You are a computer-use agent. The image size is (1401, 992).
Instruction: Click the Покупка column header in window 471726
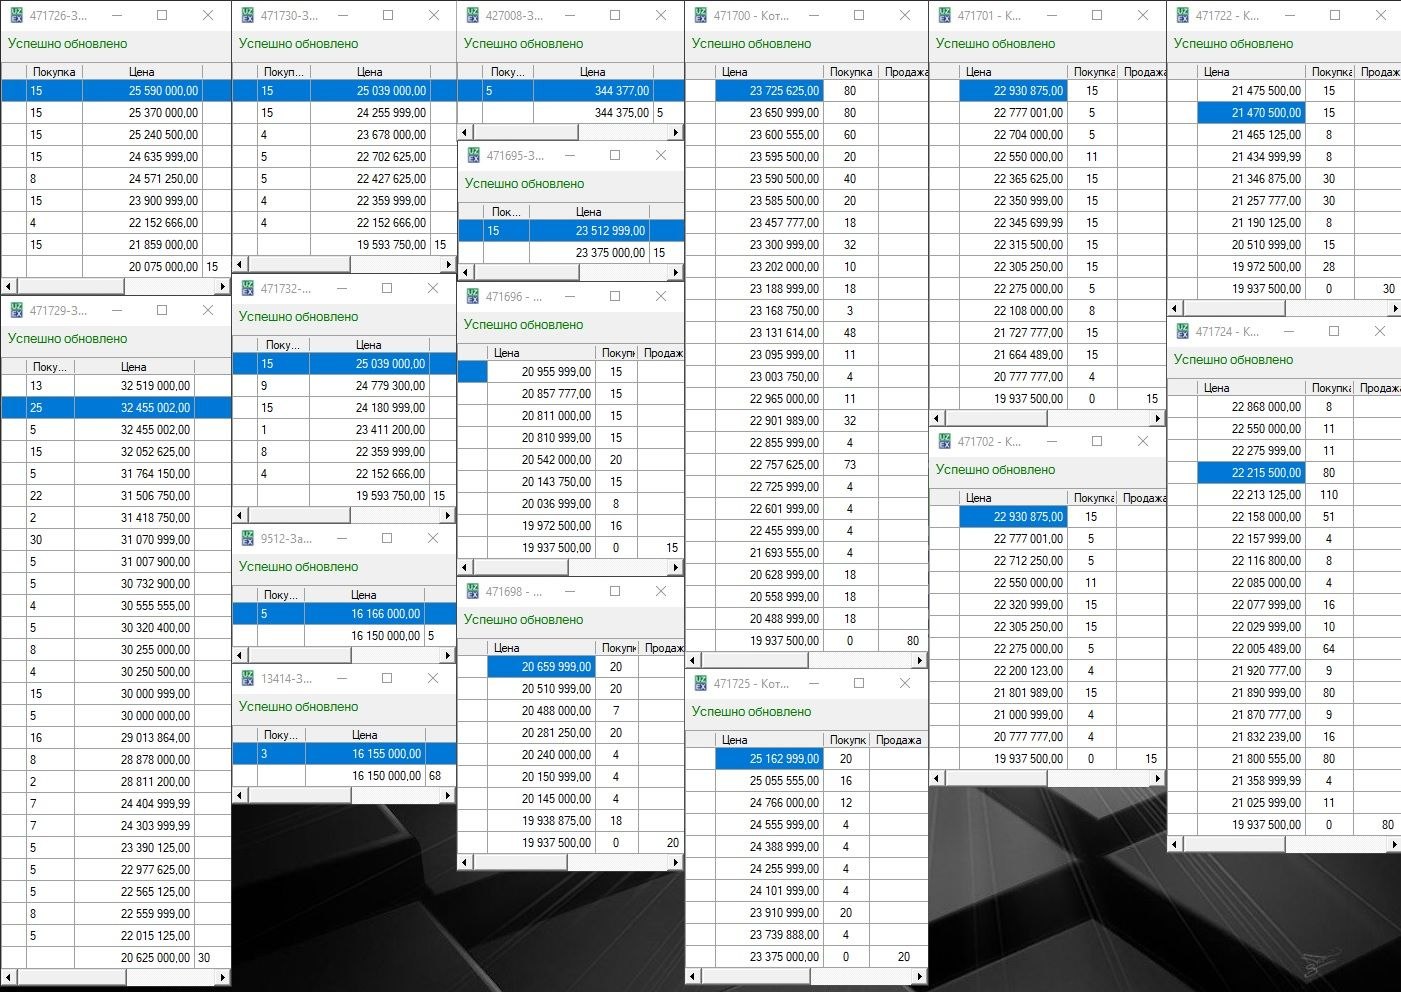point(53,72)
